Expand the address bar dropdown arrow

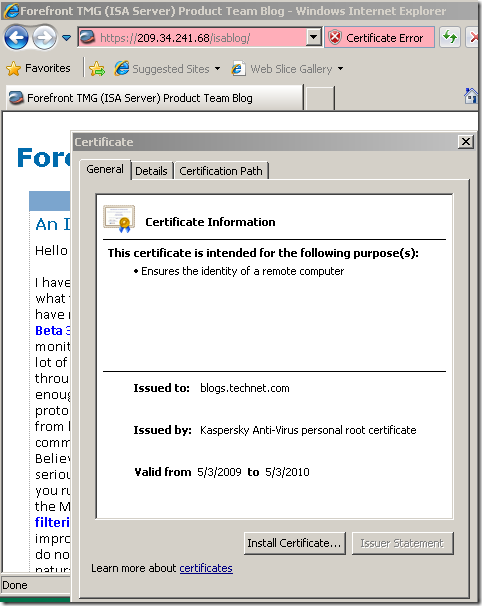314,37
